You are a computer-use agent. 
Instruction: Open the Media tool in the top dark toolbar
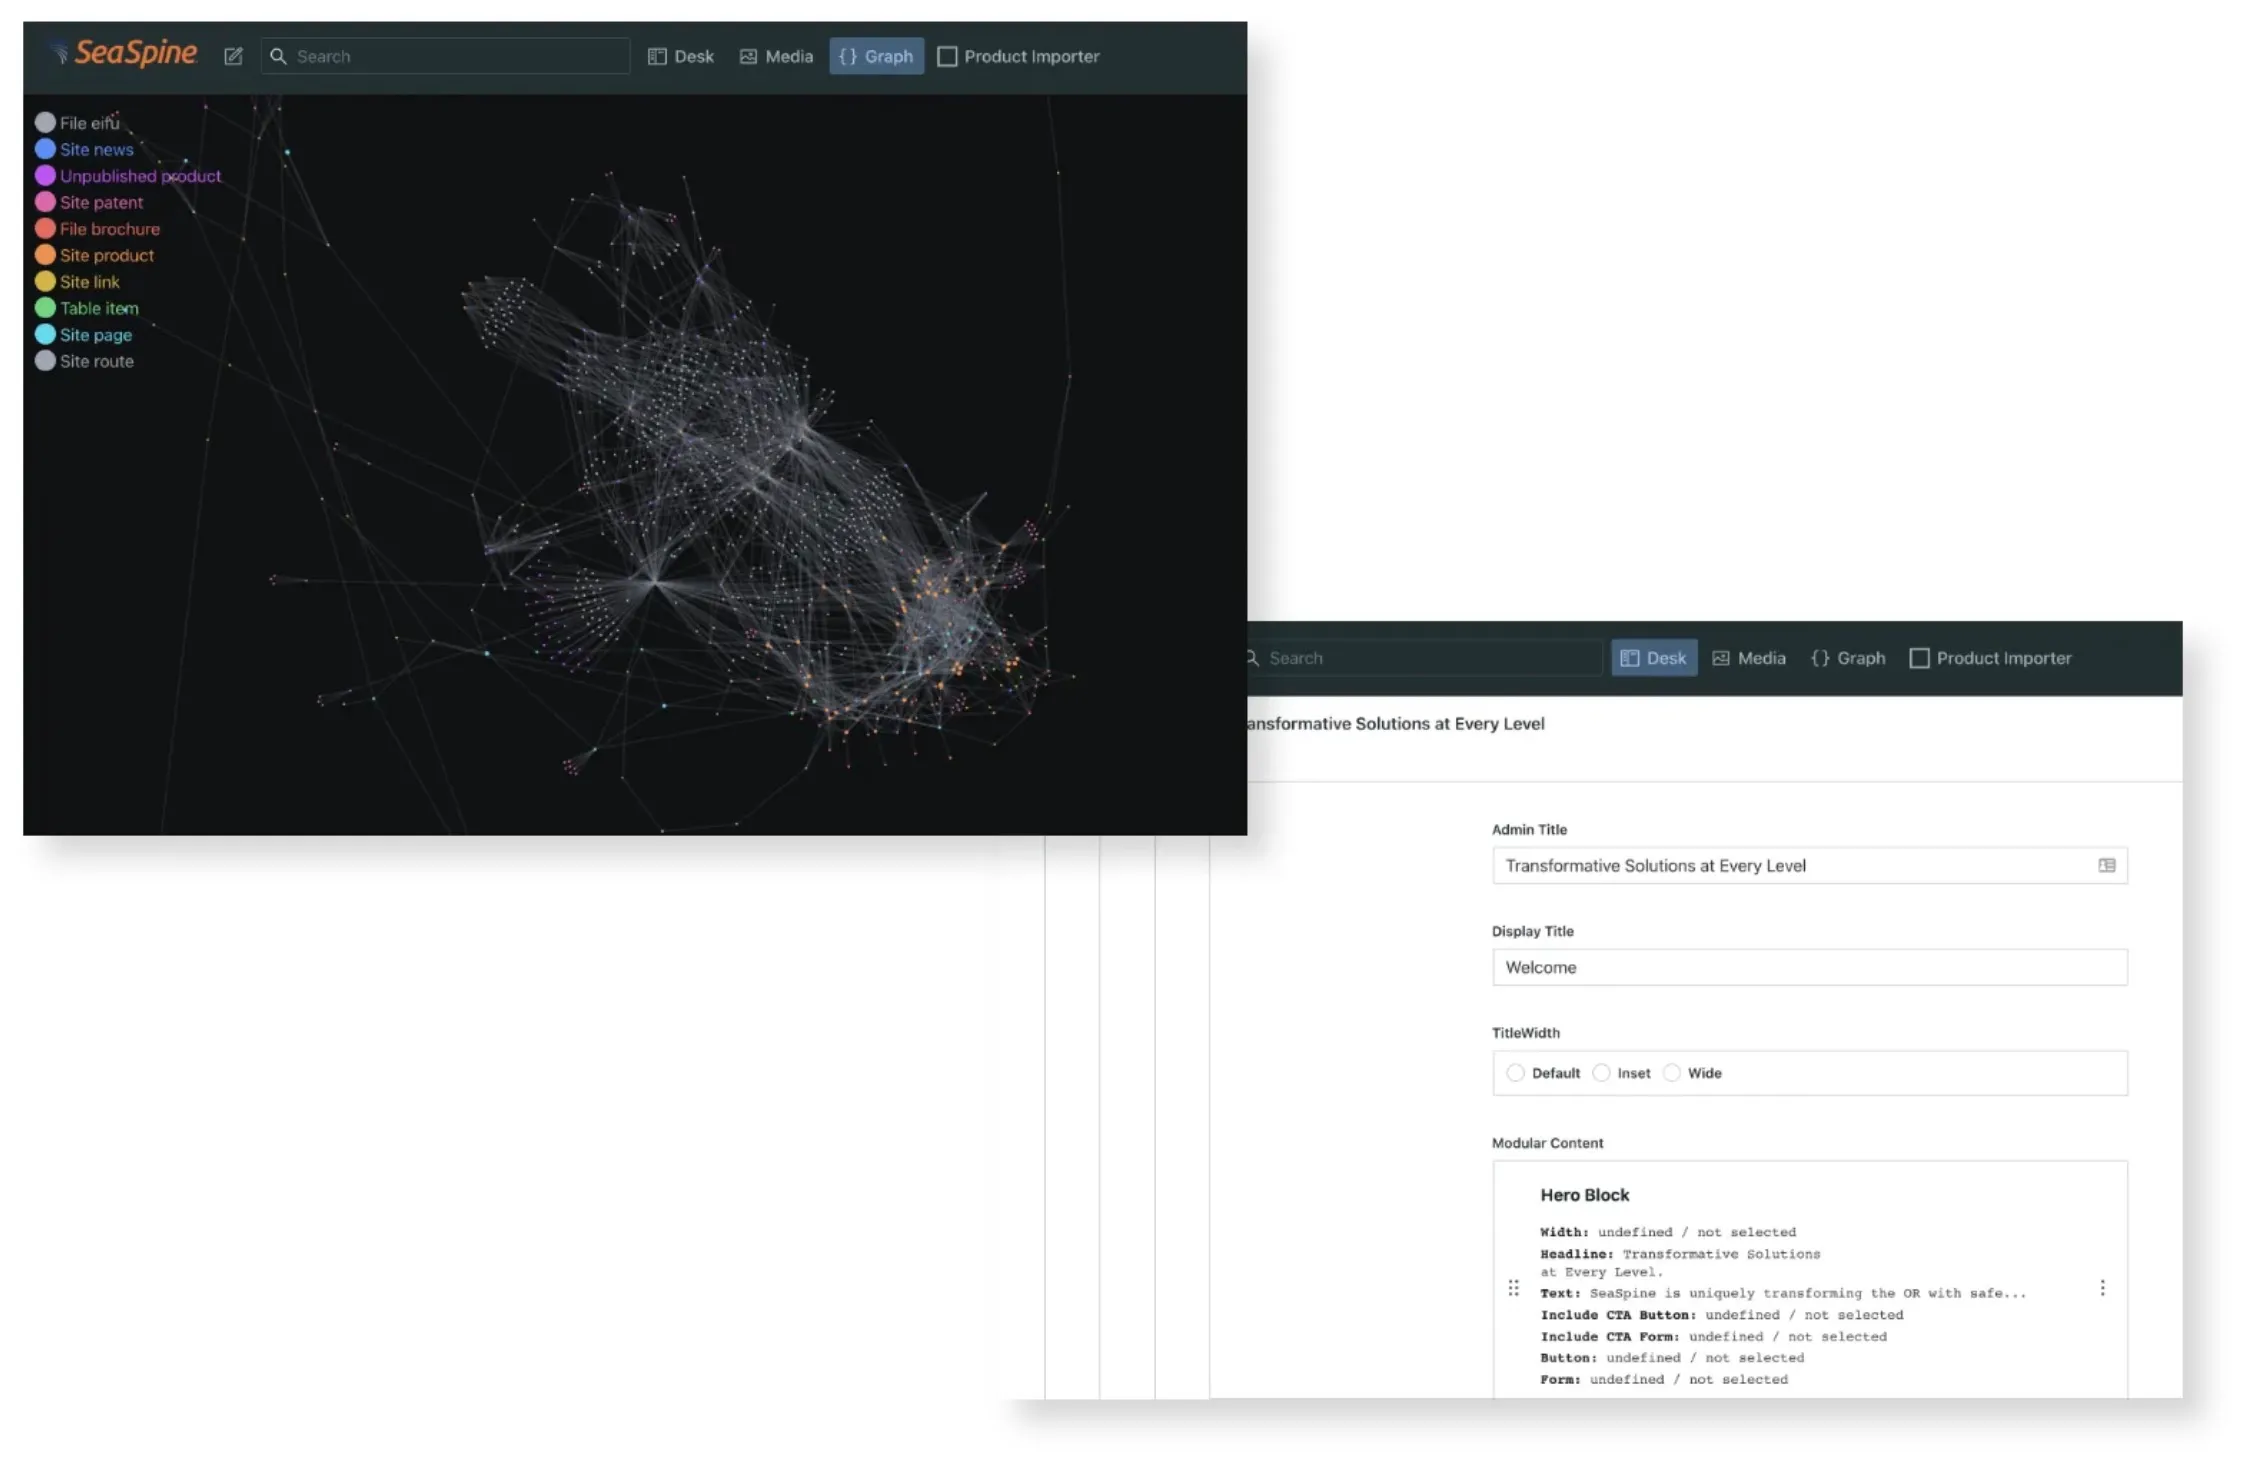776,56
